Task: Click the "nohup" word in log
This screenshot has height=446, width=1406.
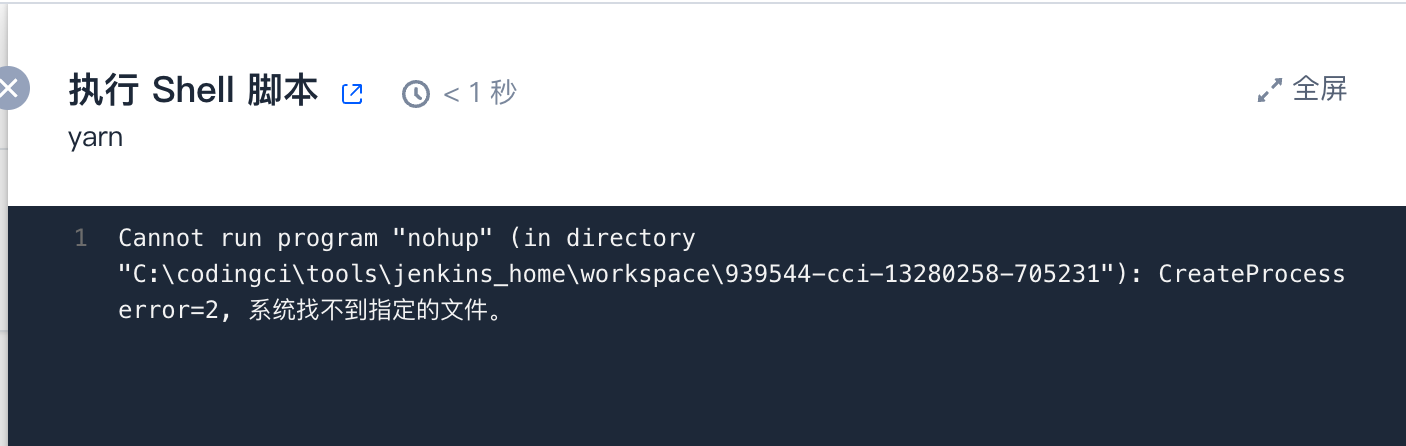Action: pos(429,238)
